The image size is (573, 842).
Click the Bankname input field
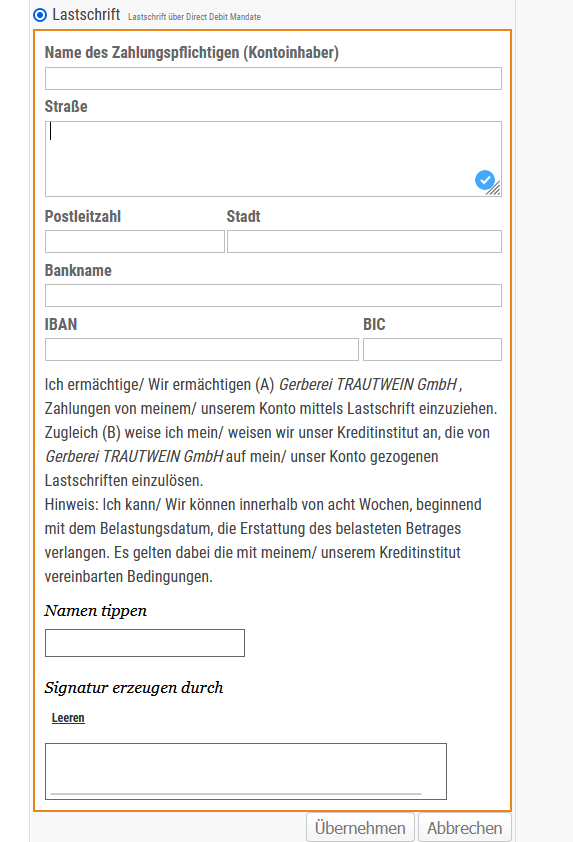tap(273, 295)
